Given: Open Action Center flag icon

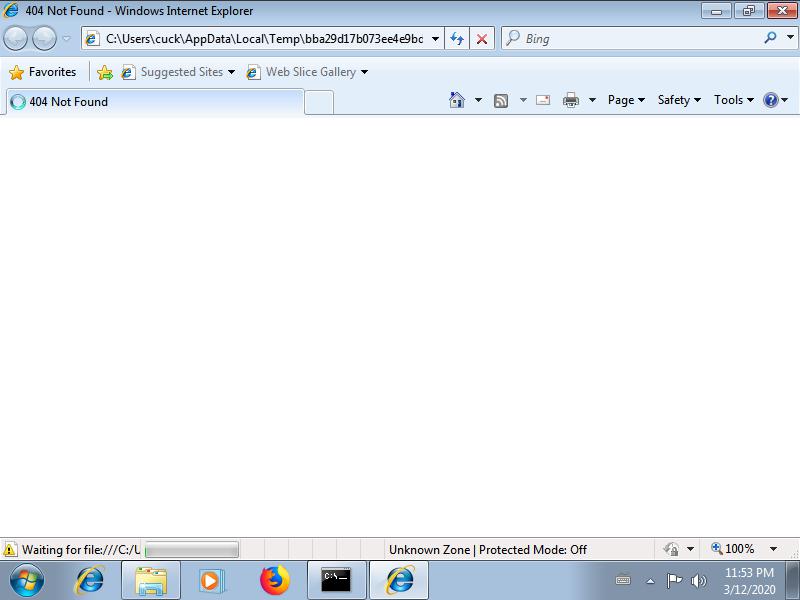Looking at the screenshot, I should (x=674, y=581).
